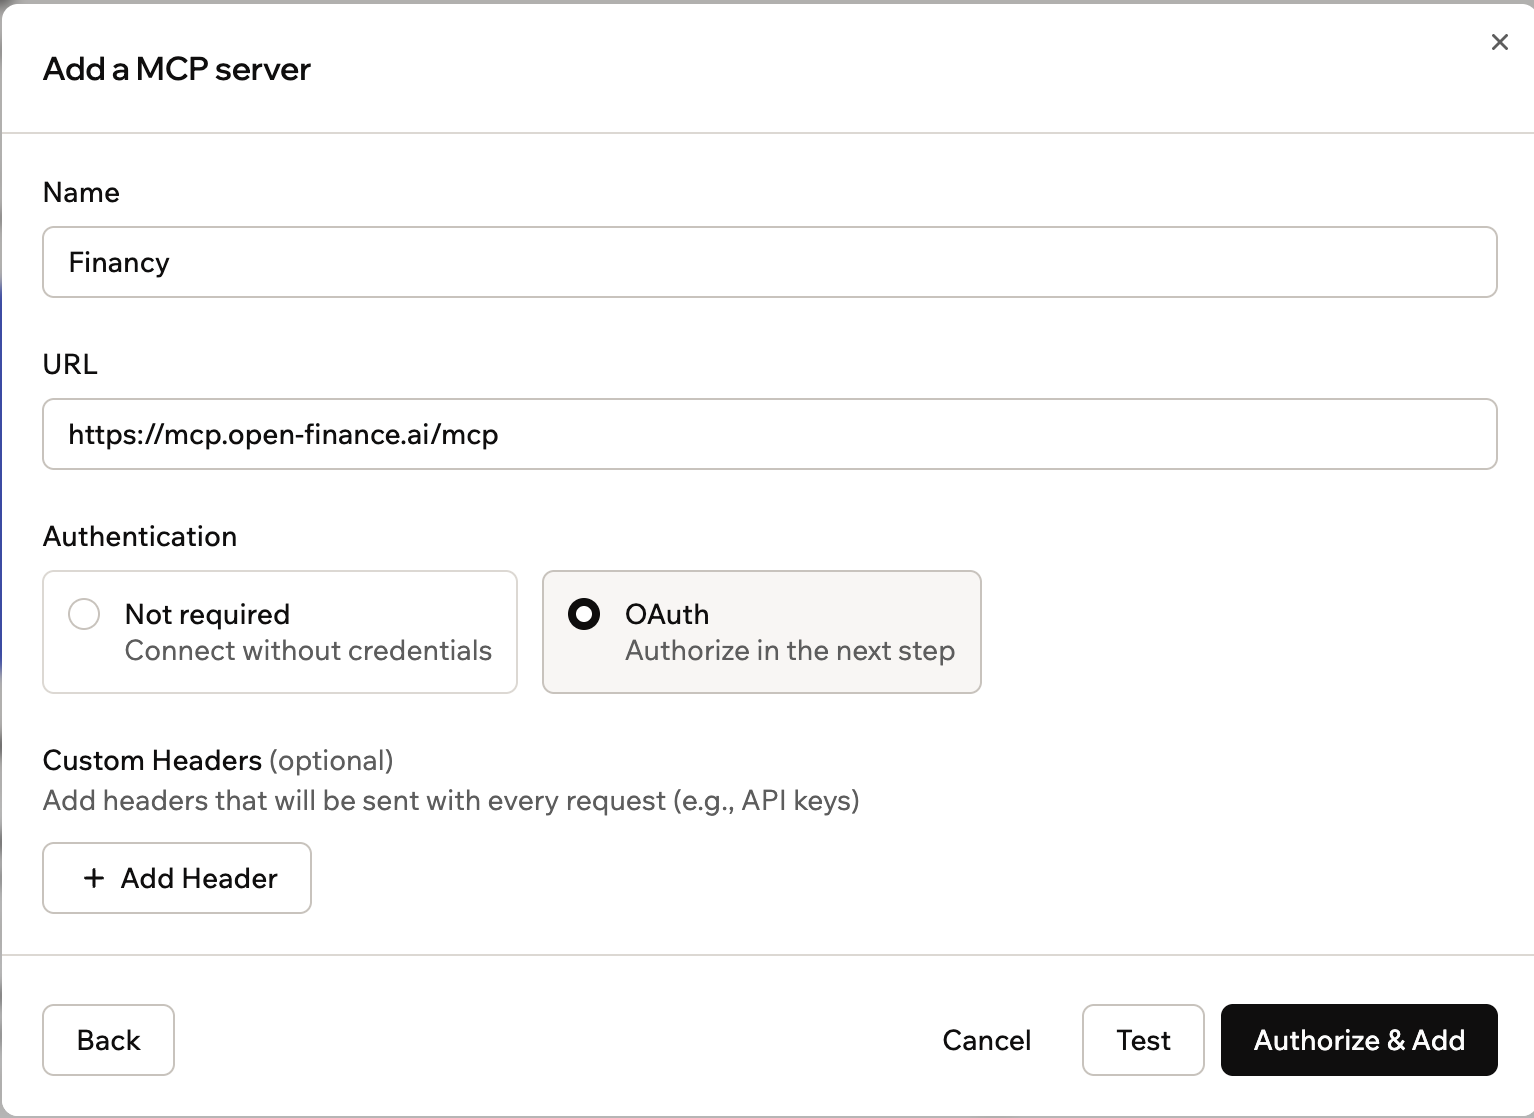Click the Name field containing Financy
Screen dimensions: 1534x1118
(x=769, y=262)
